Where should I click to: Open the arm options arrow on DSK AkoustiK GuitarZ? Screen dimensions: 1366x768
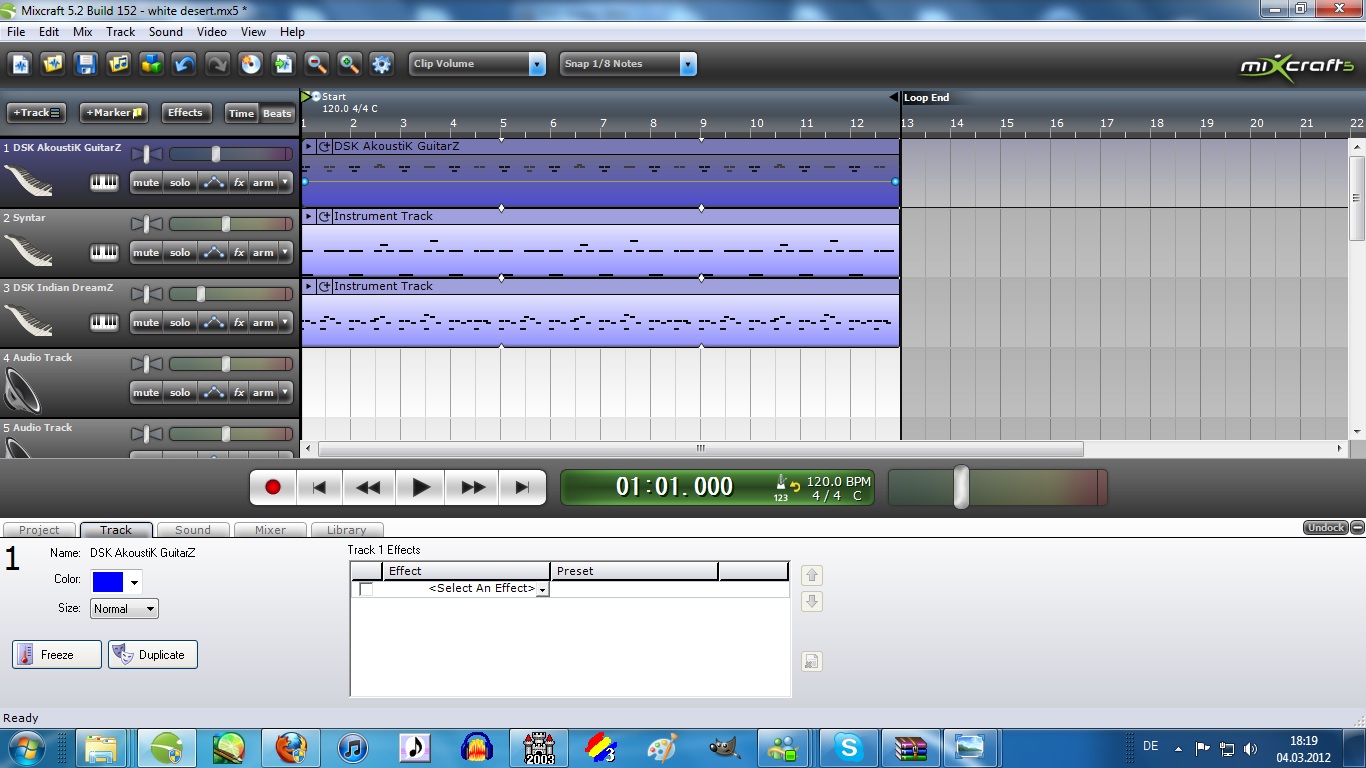[x=286, y=183]
